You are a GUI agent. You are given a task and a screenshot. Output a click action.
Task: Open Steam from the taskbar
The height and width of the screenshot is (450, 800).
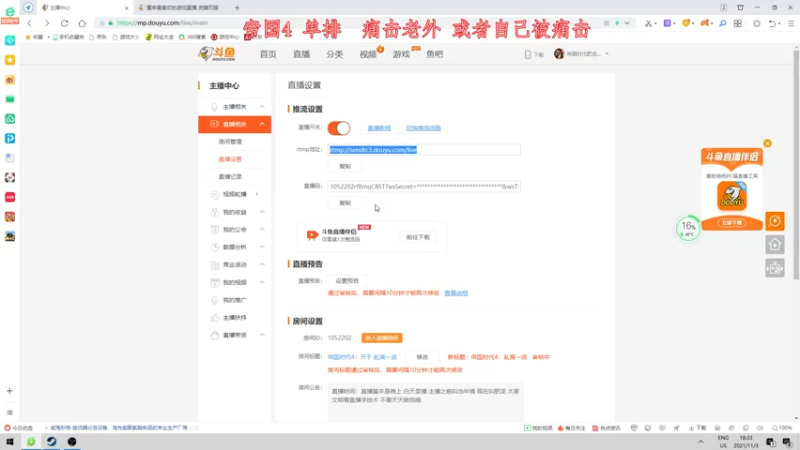pyautogui.click(x=52, y=442)
